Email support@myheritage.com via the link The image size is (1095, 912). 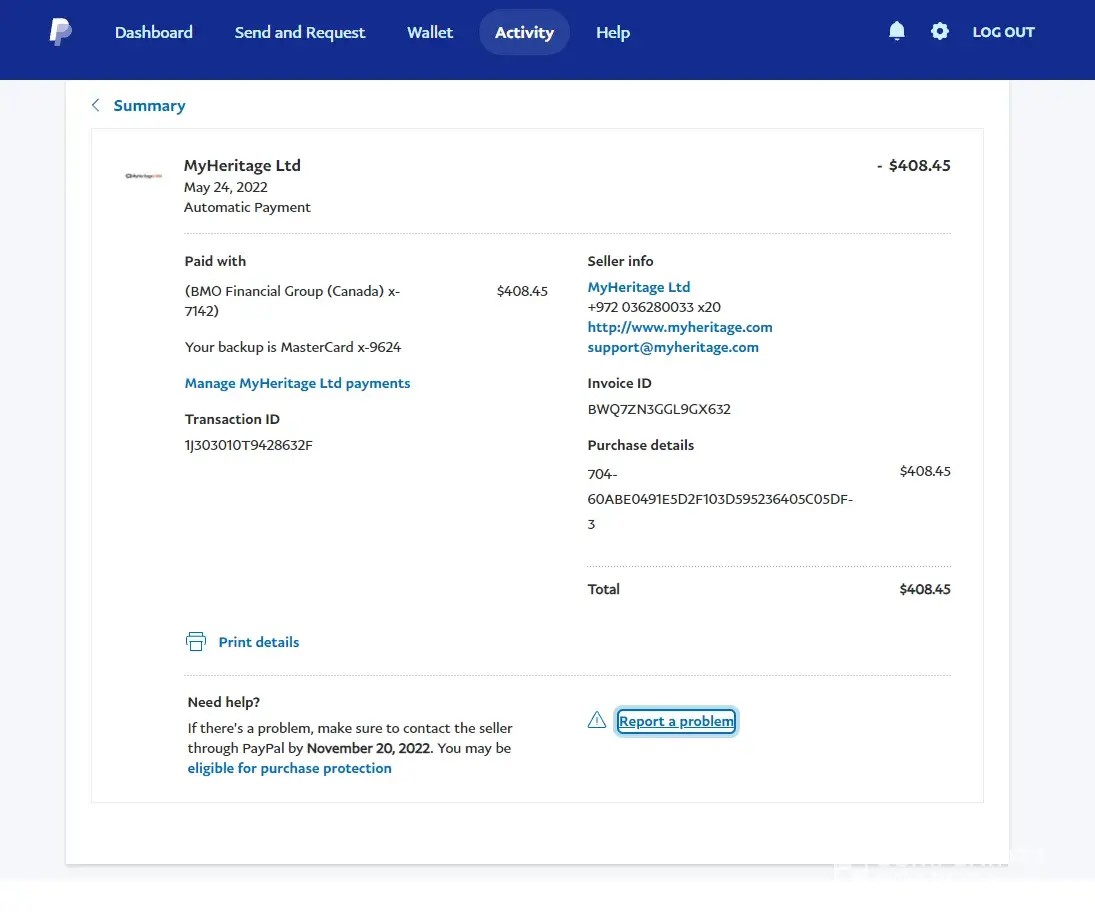click(673, 347)
